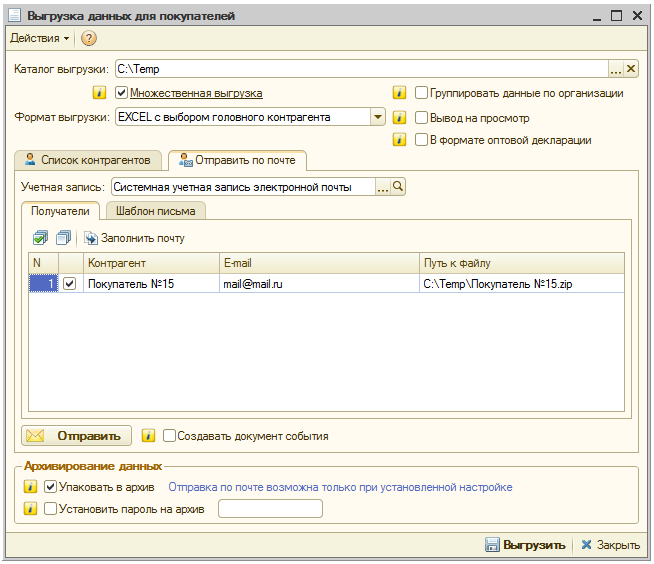Click the archive password input field
The image size is (654, 564).
click(270, 509)
